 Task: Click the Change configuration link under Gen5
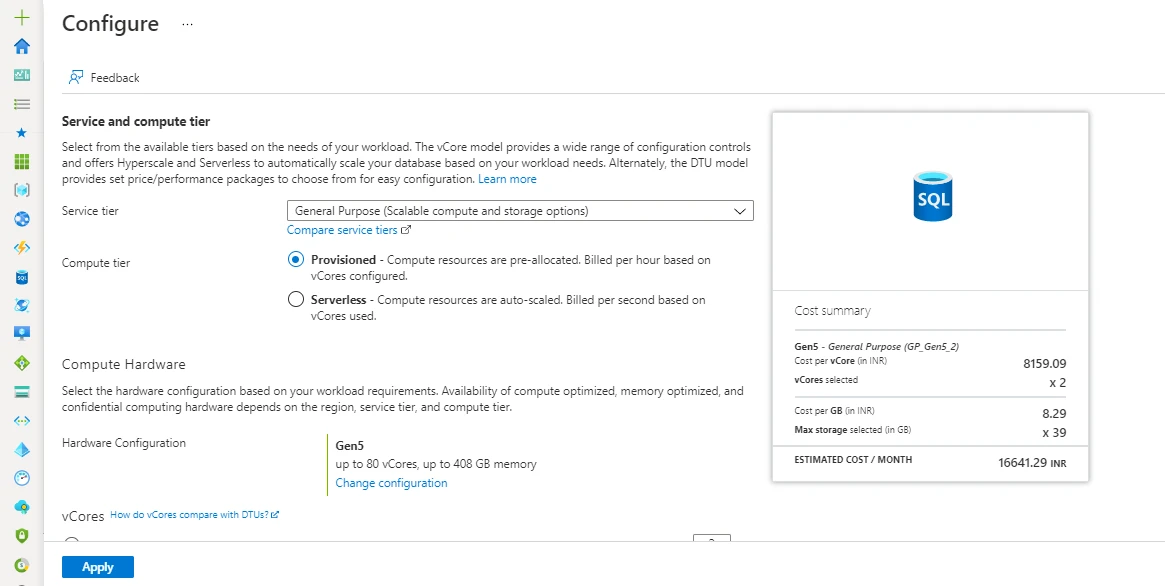(x=390, y=482)
